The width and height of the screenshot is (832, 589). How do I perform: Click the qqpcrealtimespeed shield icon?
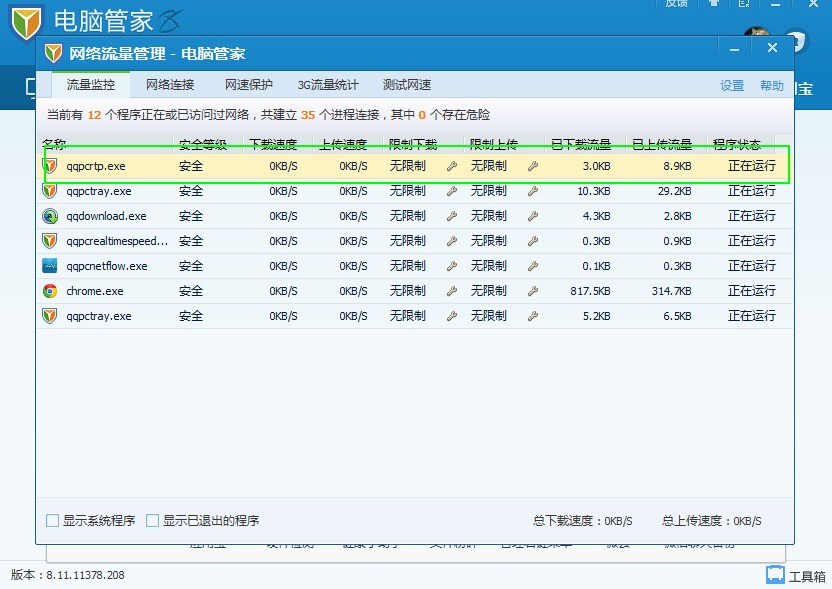[x=50, y=241]
